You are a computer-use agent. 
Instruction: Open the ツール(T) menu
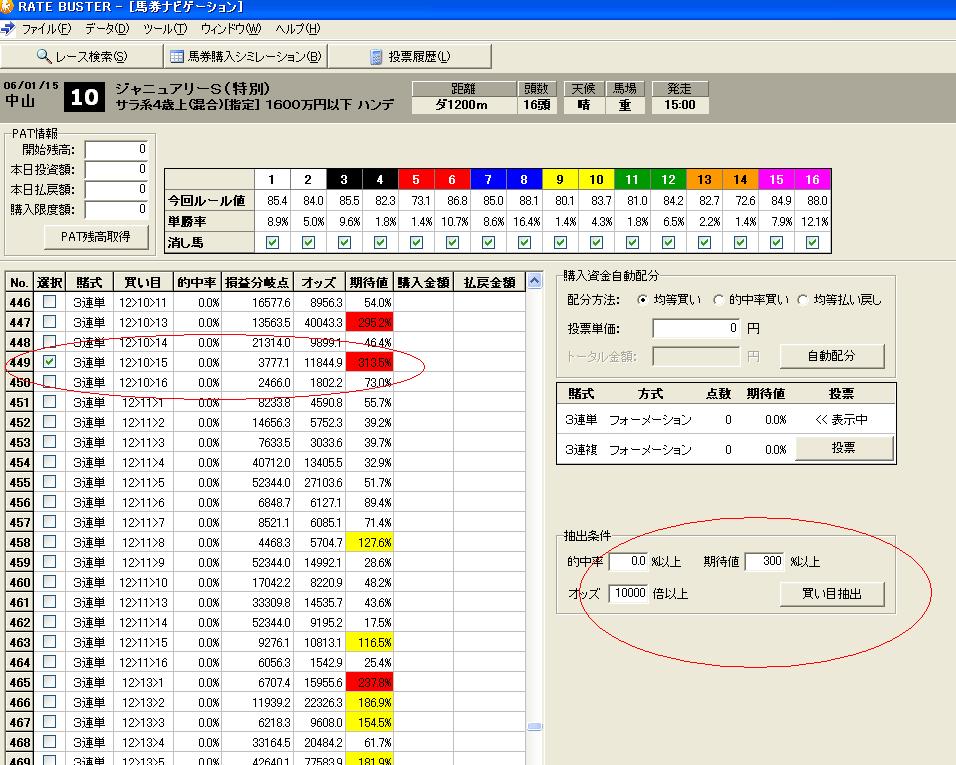pos(165,29)
